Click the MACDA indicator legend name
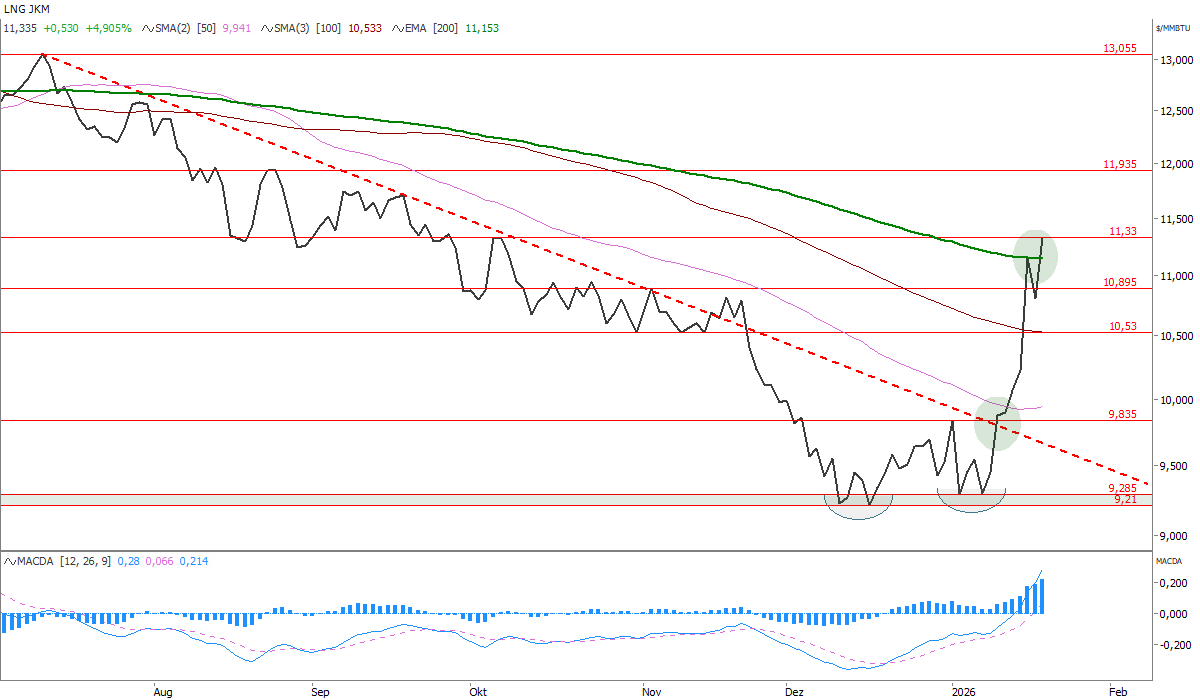The width and height of the screenshot is (1200, 700). 37,562
